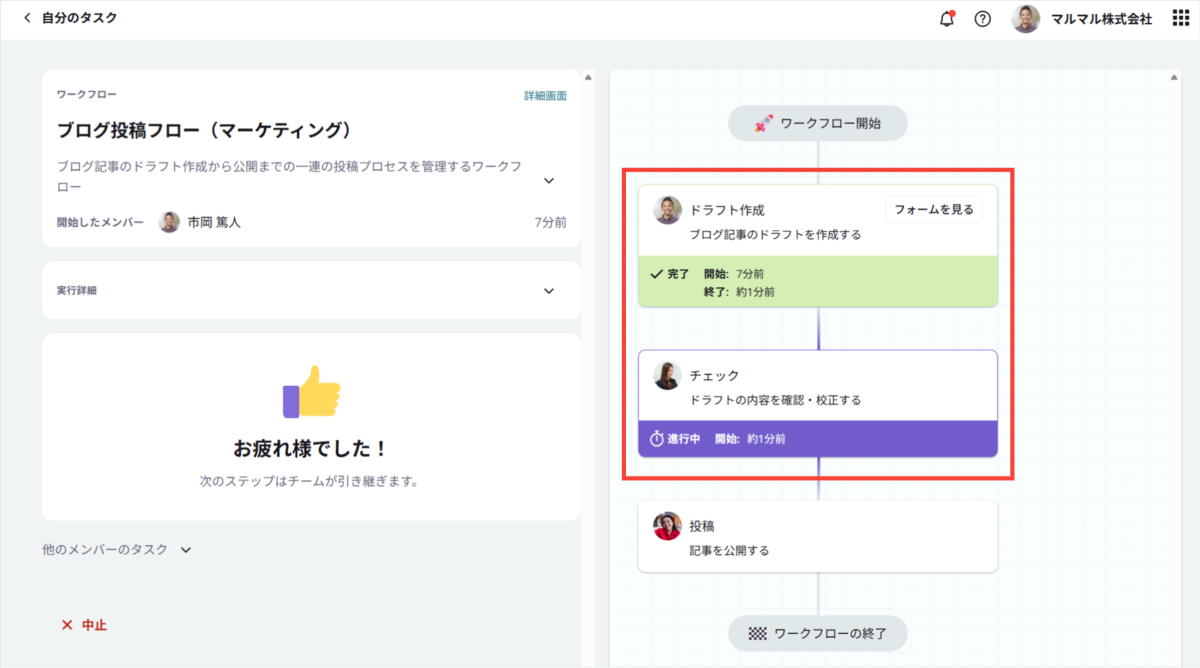This screenshot has height=668, width=1200.
Task: Click the 進行中 stopwatch icon
Action: pos(656,439)
